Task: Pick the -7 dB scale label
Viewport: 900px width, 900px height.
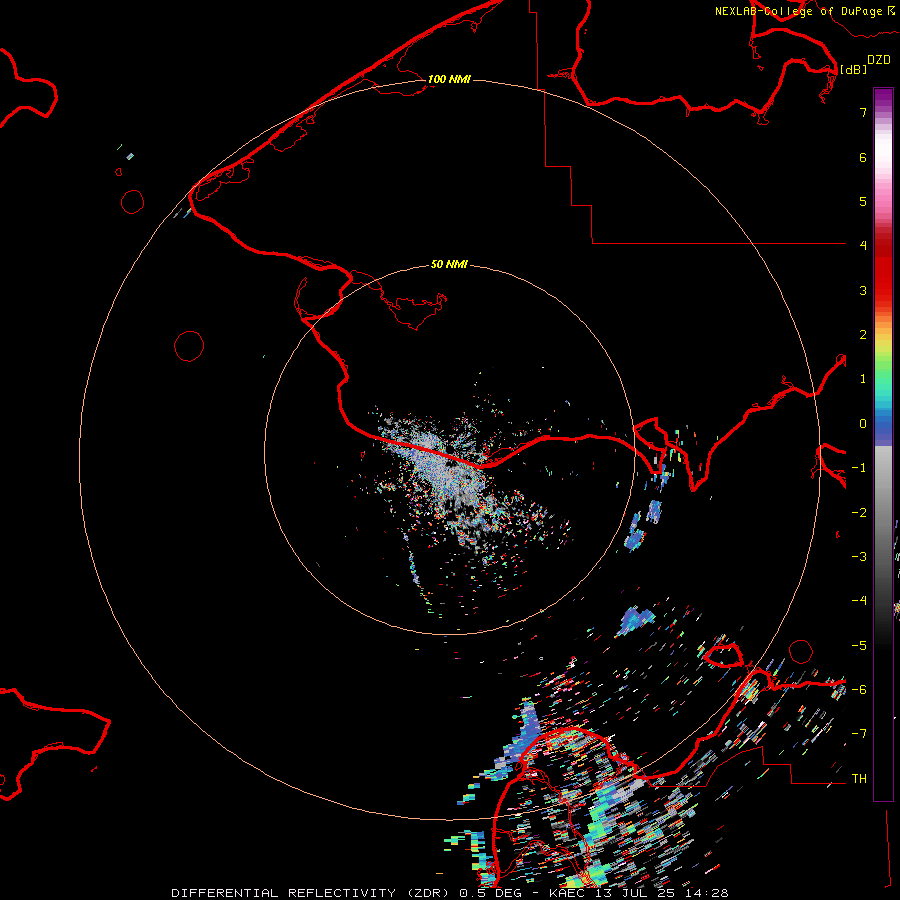Action: (859, 734)
